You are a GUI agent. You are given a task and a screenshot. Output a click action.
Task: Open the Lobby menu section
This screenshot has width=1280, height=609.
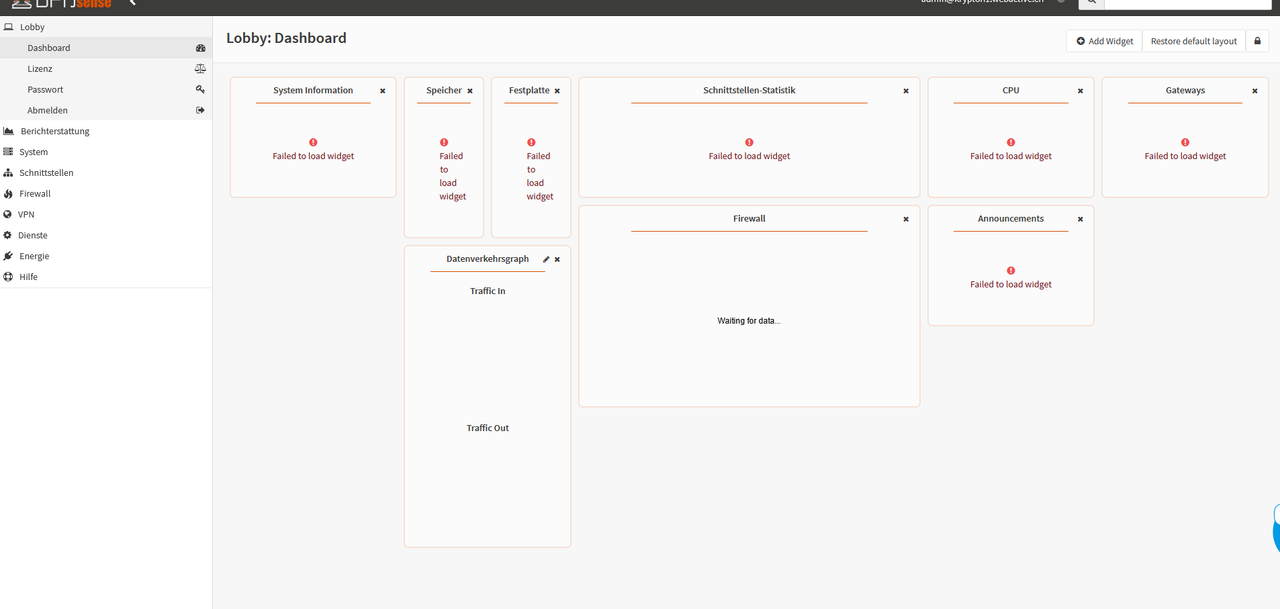pyautogui.click(x=106, y=27)
